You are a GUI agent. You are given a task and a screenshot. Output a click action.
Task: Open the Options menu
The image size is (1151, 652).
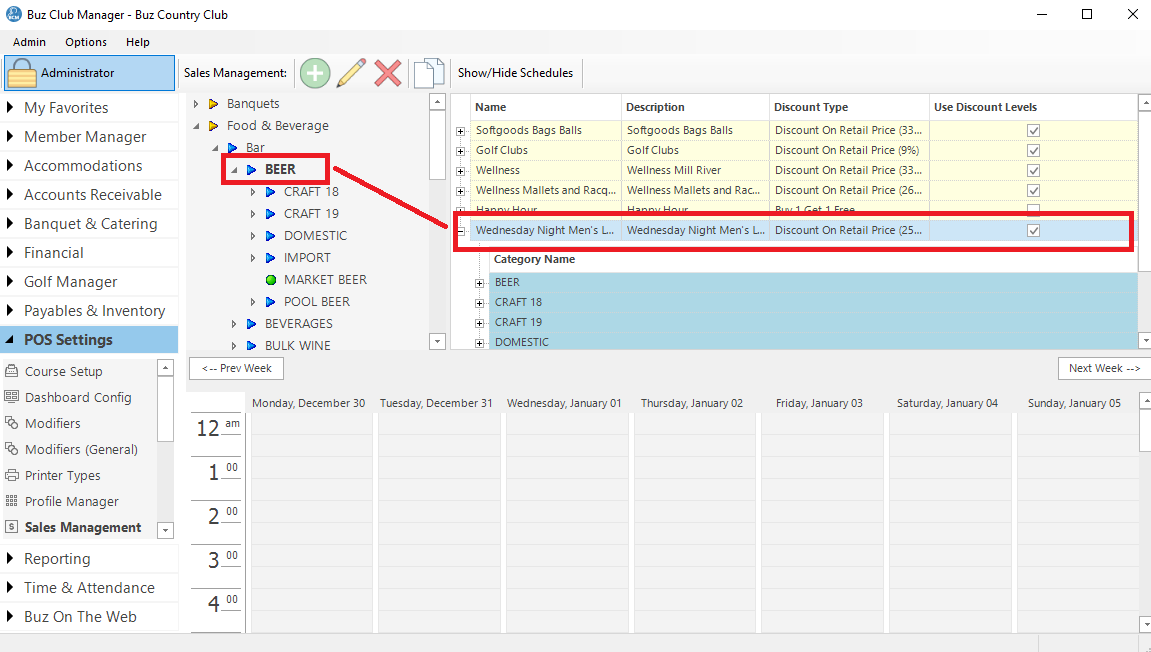(x=86, y=42)
